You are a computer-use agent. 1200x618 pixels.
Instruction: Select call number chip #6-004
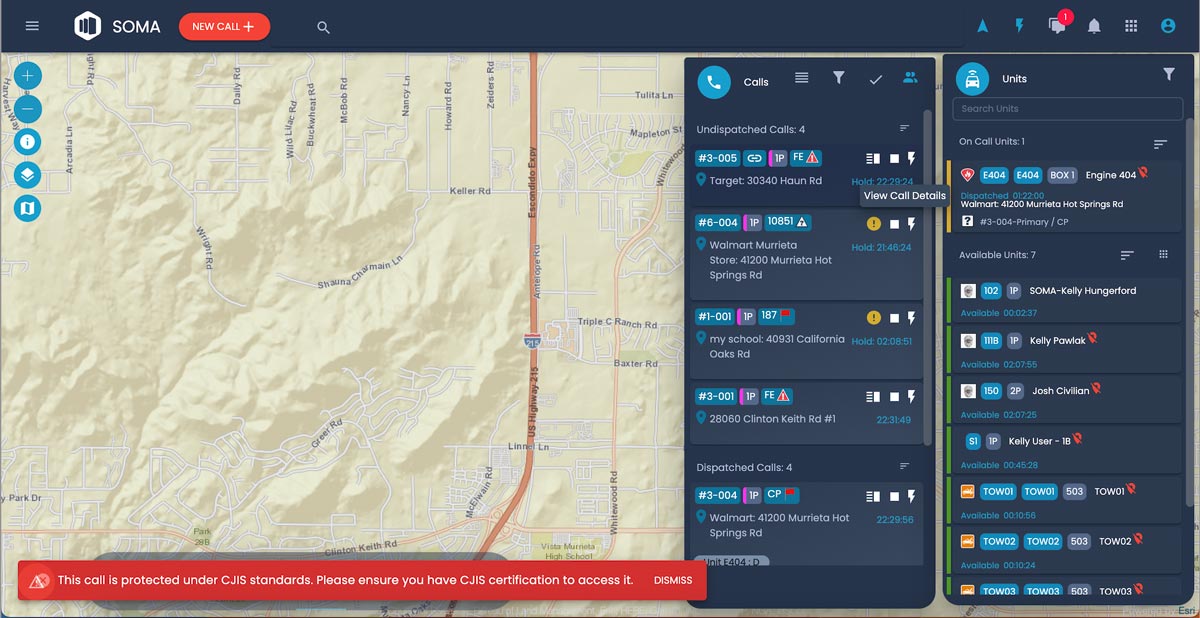click(717, 222)
